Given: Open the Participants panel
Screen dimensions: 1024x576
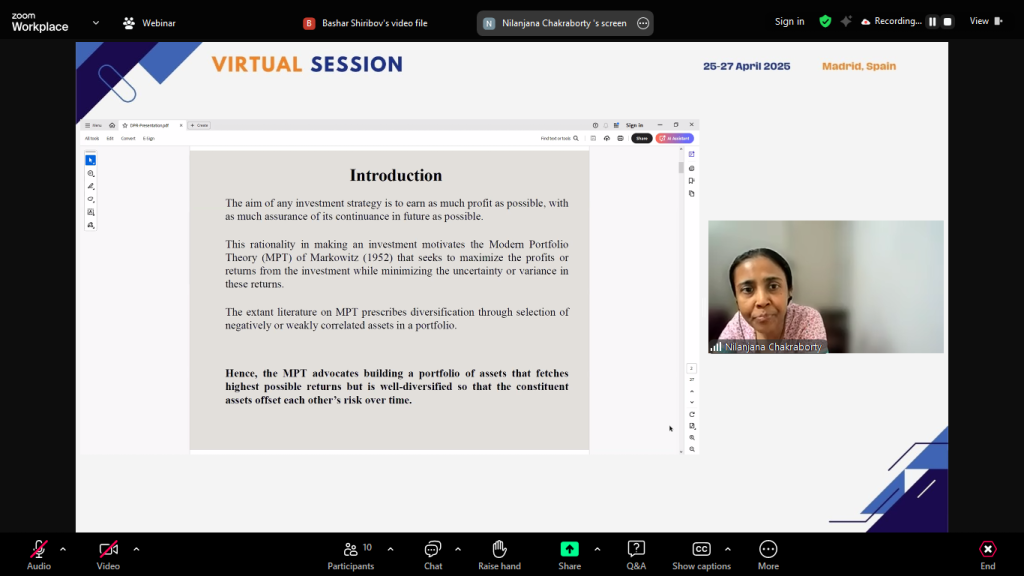Looking at the screenshot, I should pos(351,549).
